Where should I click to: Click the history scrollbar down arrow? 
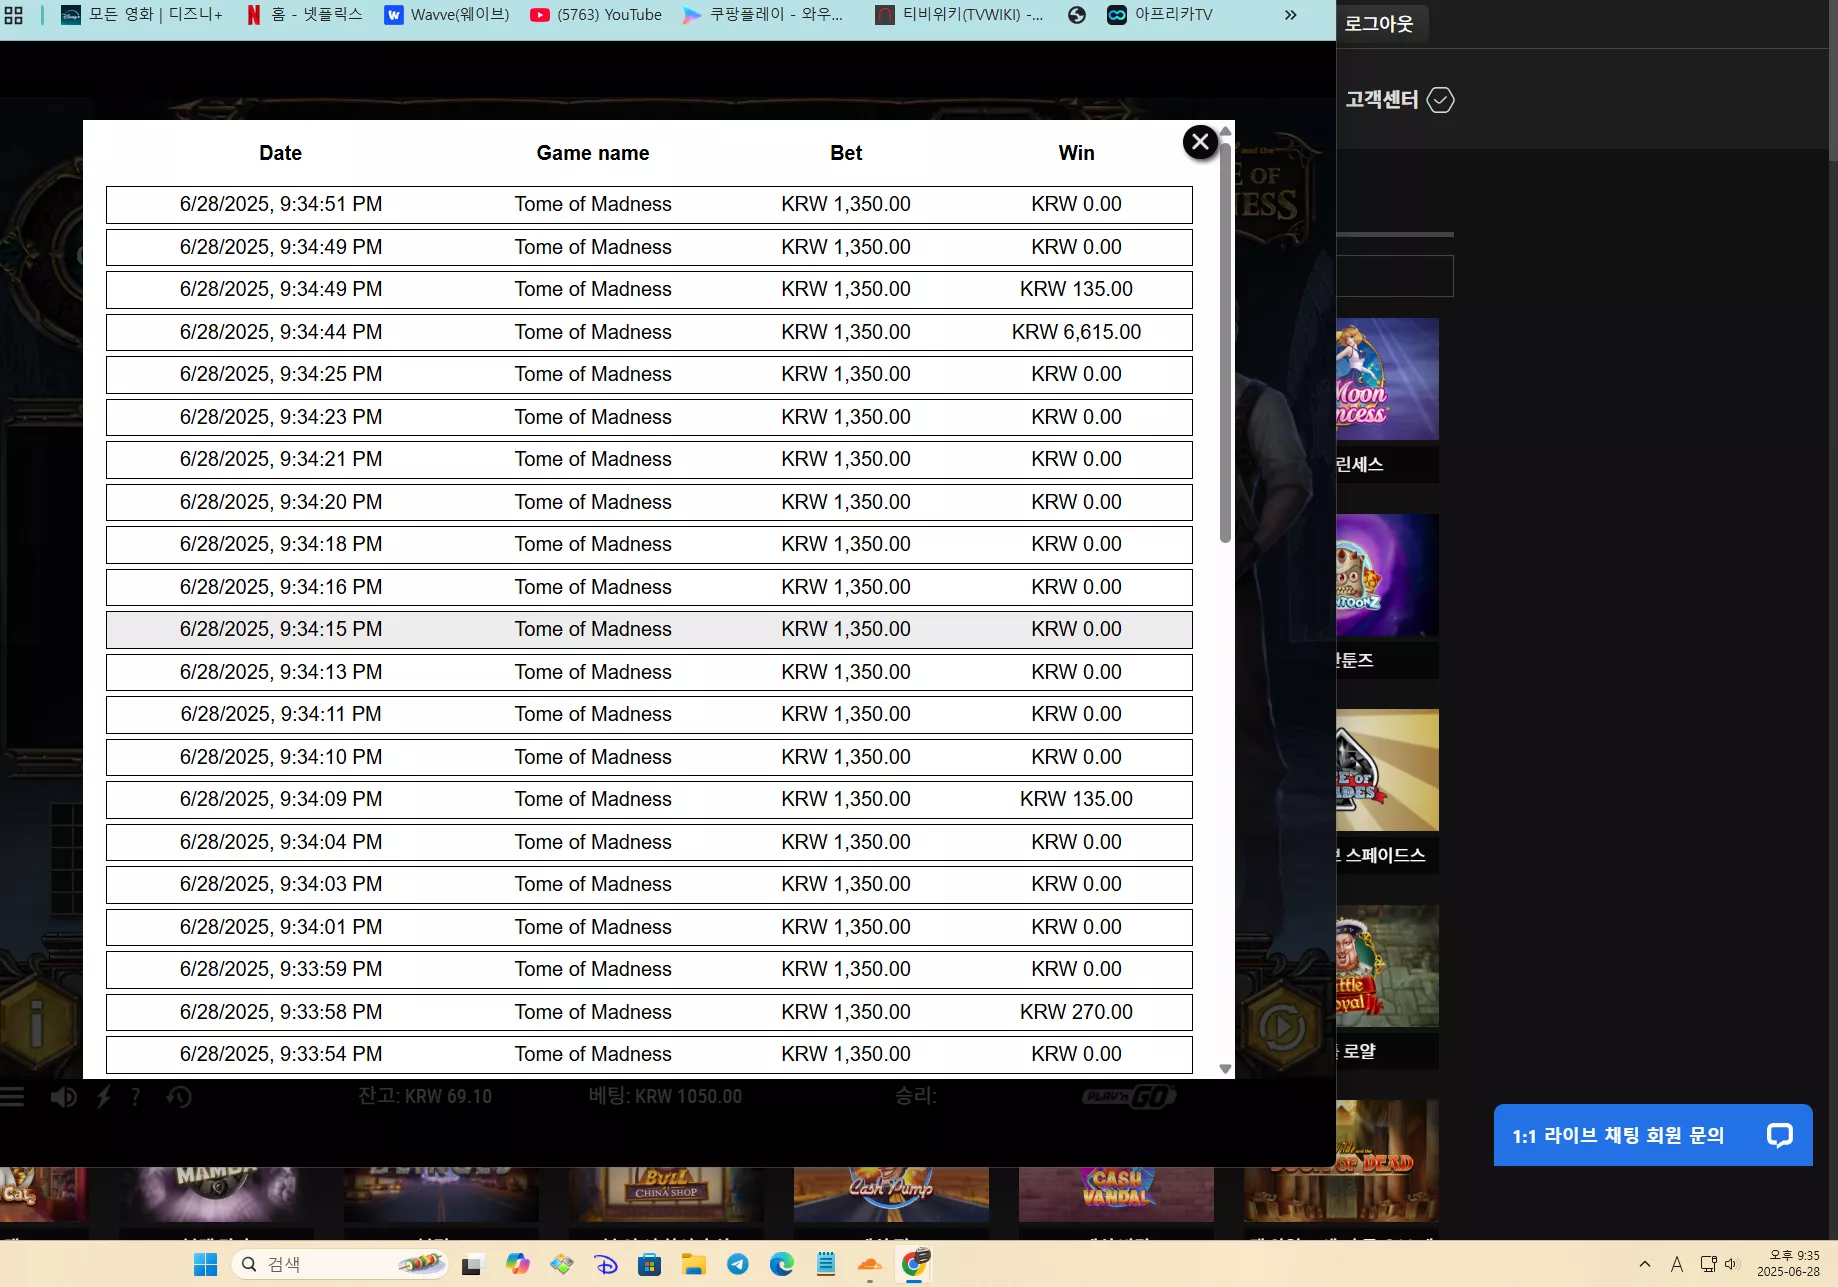click(1225, 1069)
